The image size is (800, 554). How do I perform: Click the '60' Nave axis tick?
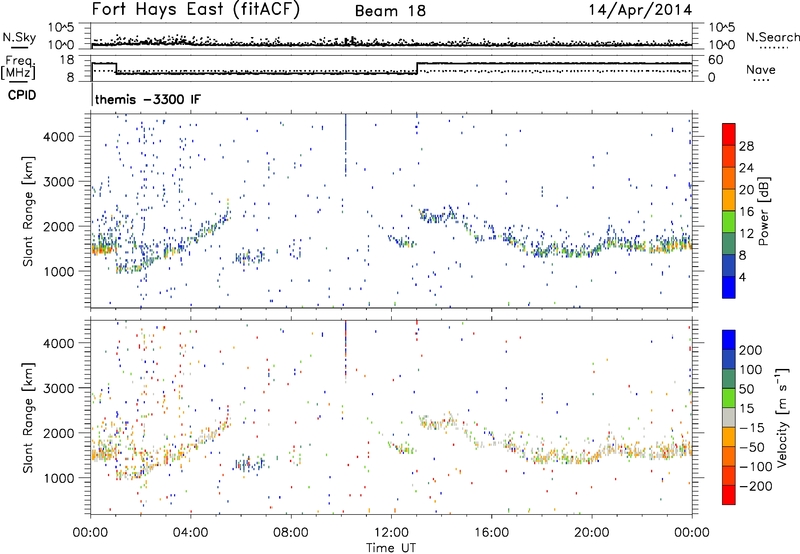coord(716,60)
